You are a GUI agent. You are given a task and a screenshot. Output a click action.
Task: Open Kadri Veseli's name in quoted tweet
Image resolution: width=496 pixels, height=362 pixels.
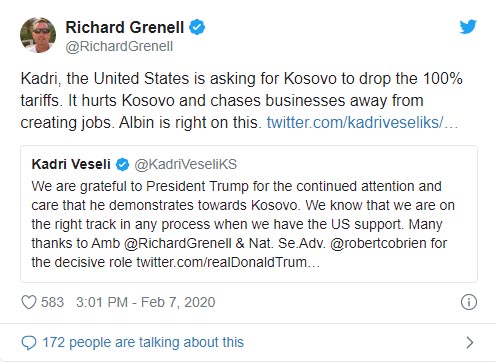(71, 164)
